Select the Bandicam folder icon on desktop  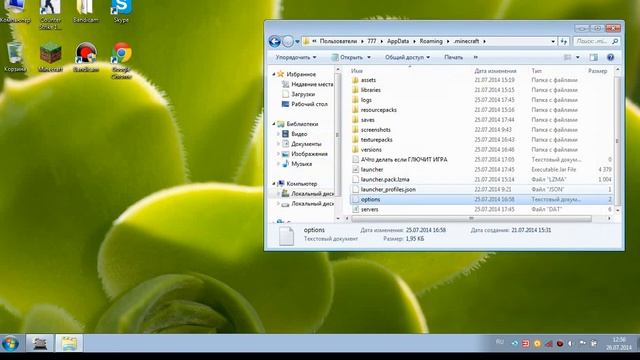pos(85,11)
